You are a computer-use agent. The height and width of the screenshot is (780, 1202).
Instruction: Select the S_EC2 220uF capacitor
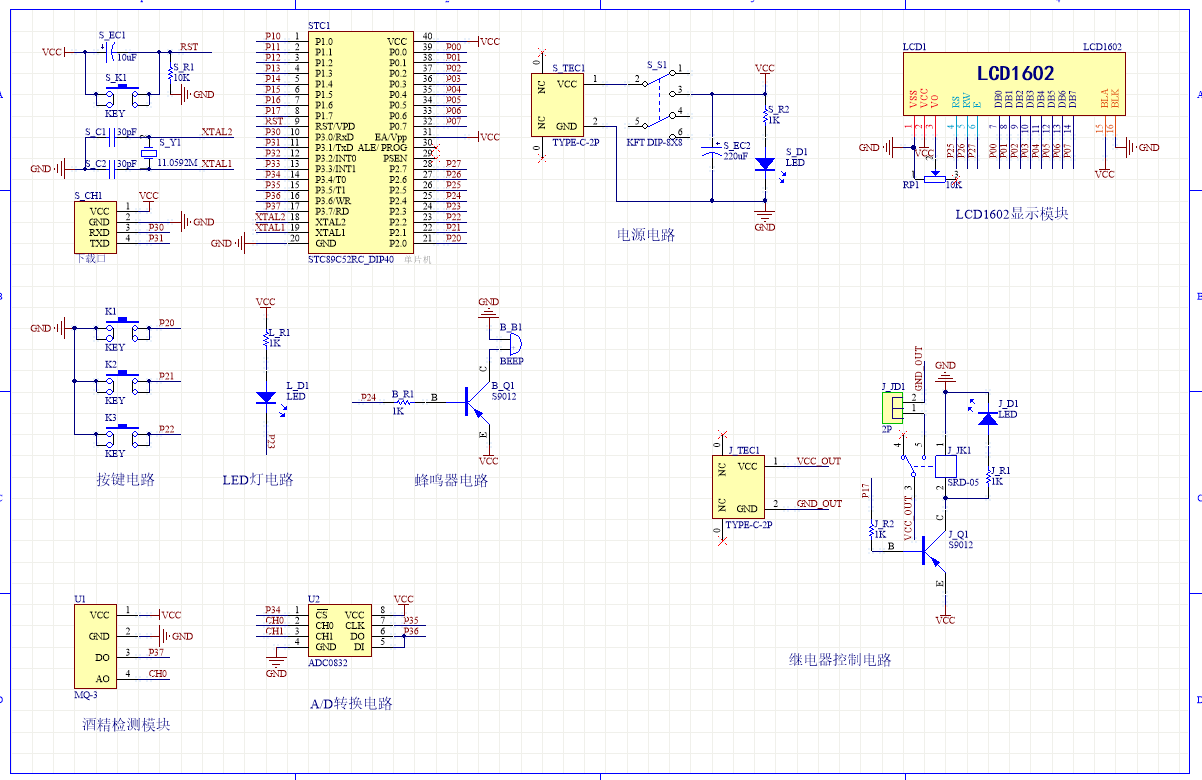pos(712,150)
